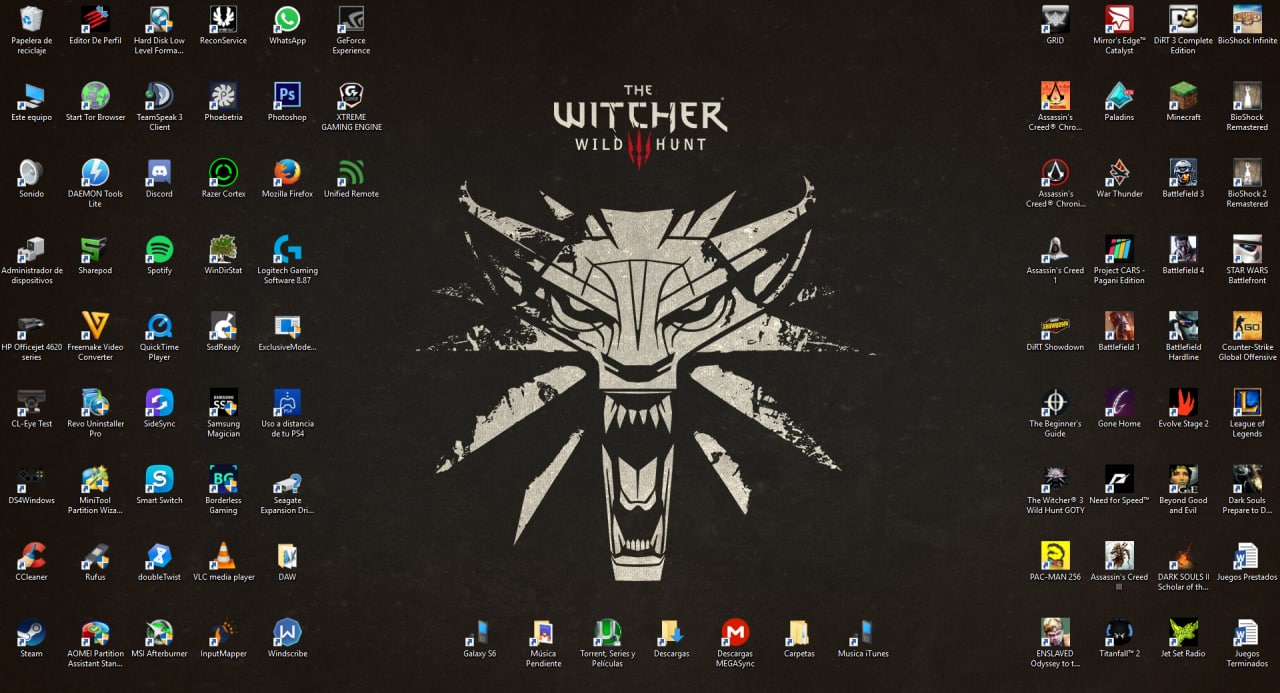Open Samsung Magician shortcut
The image size is (1280, 693).
click(x=223, y=403)
